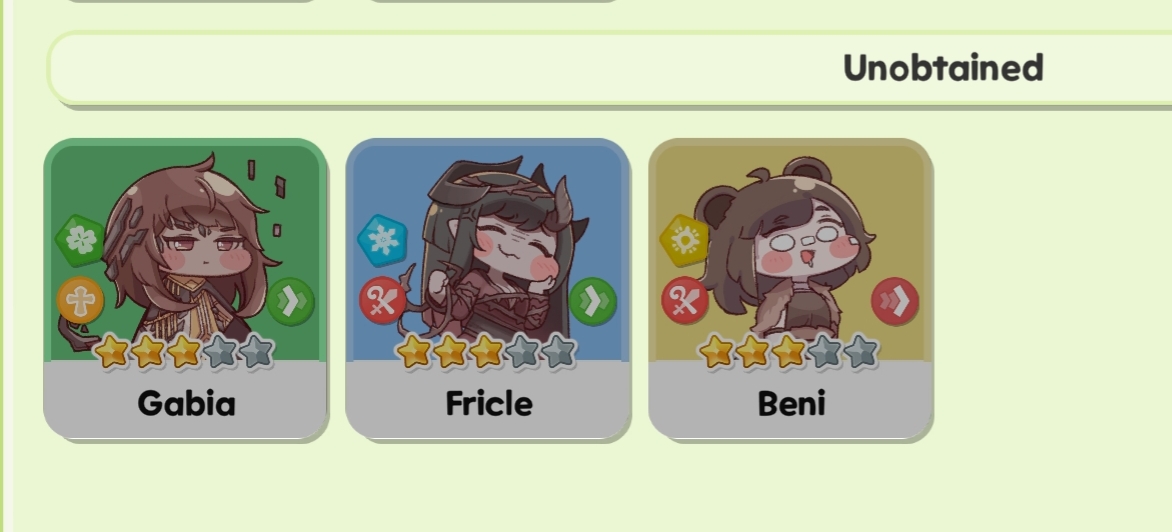Open Gabia's character portrait
1172x532 pixels.
(185, 250)
